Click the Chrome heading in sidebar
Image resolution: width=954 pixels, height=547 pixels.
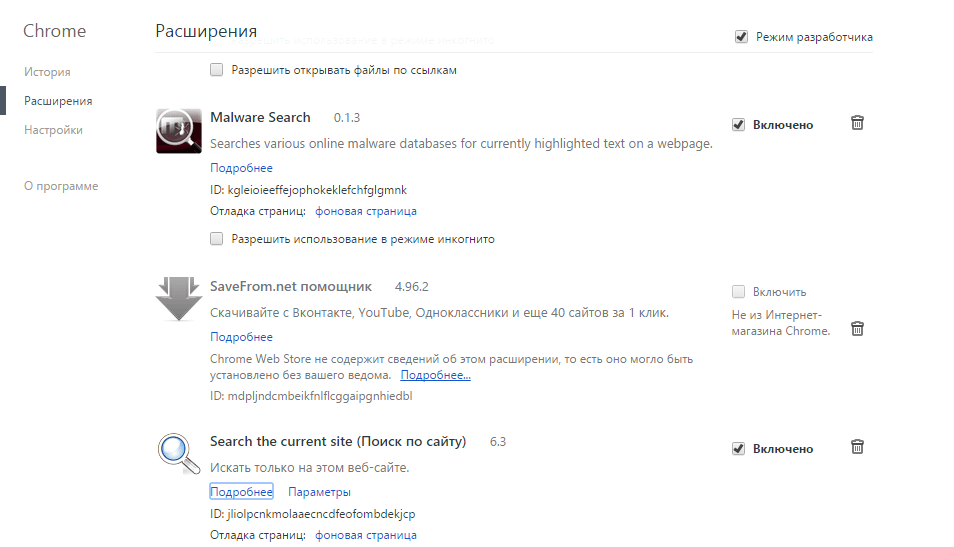pos(55,31)
